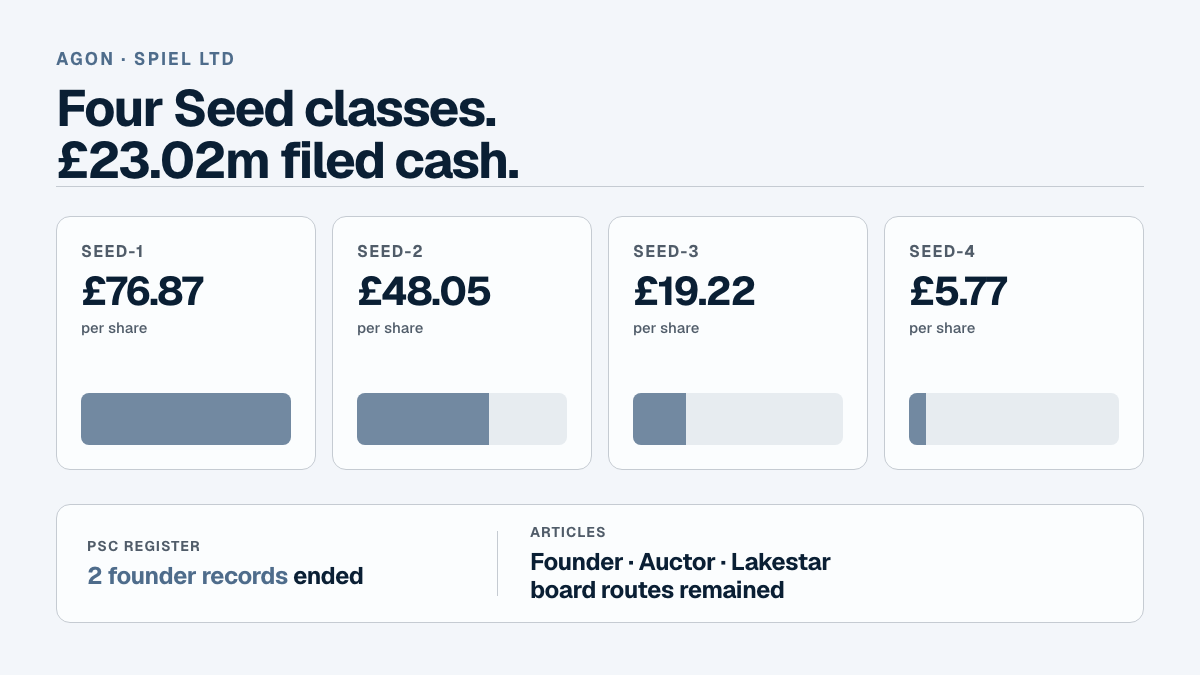
Task: Click 'Founder · Auctor · Lakestar' text
Action: click(680, 562)
